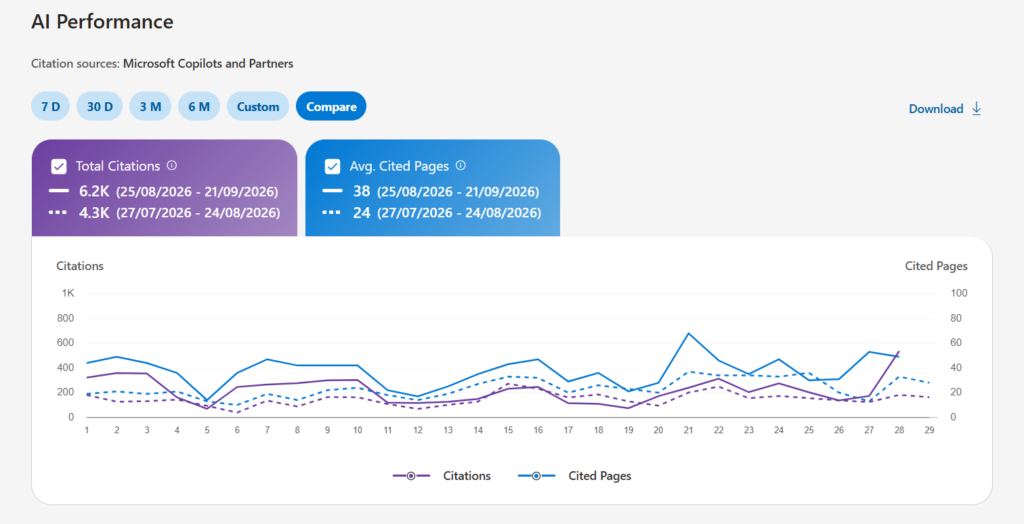The height and width of the screenshot is (524, 1024).
Task: Click the Citations left axis title
Action: coord(80,266)
